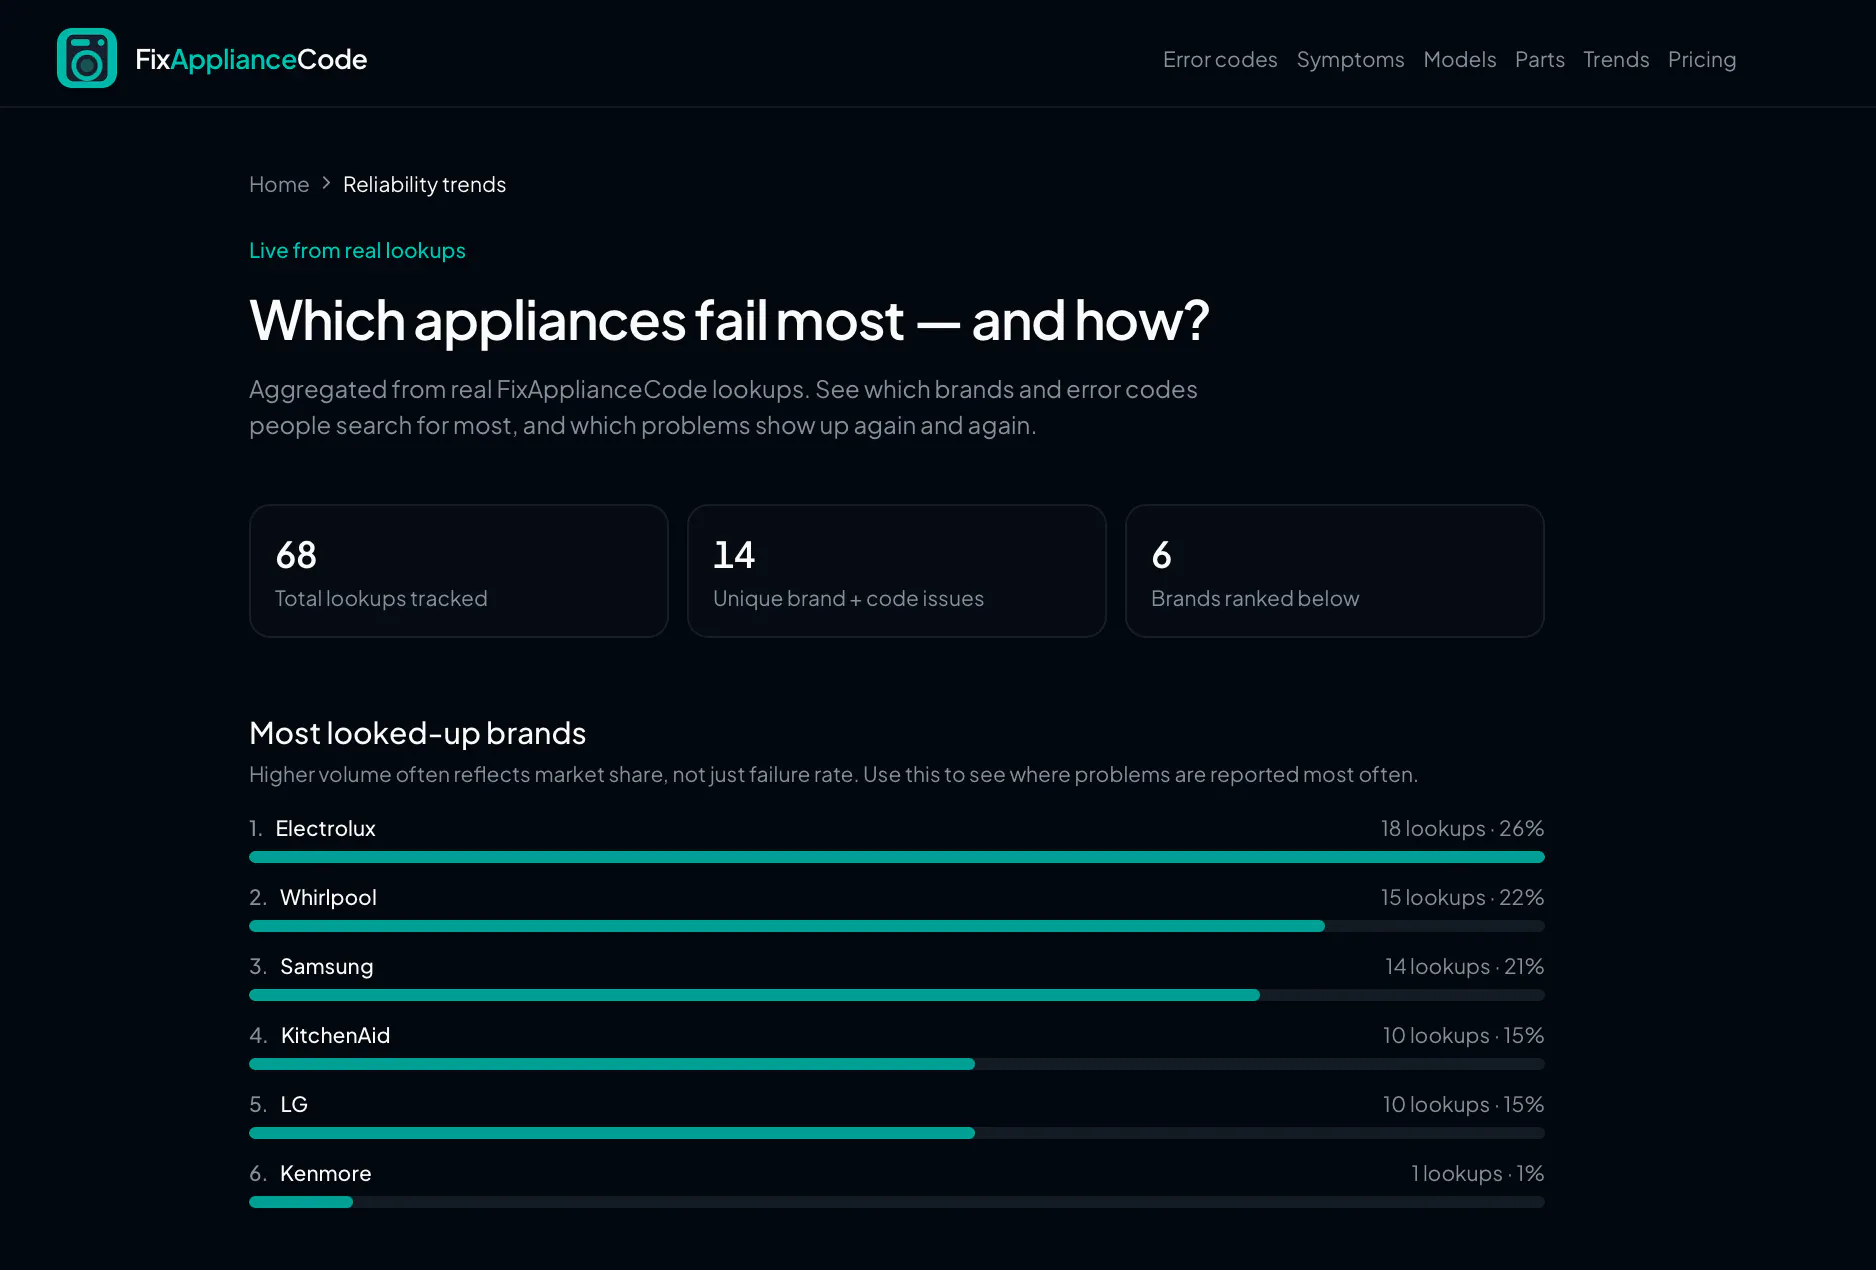The height and width of the screenshot is (1270, 1876).
Task: Click the 'Most looked-up brands' heading
Action: [417, 733]
